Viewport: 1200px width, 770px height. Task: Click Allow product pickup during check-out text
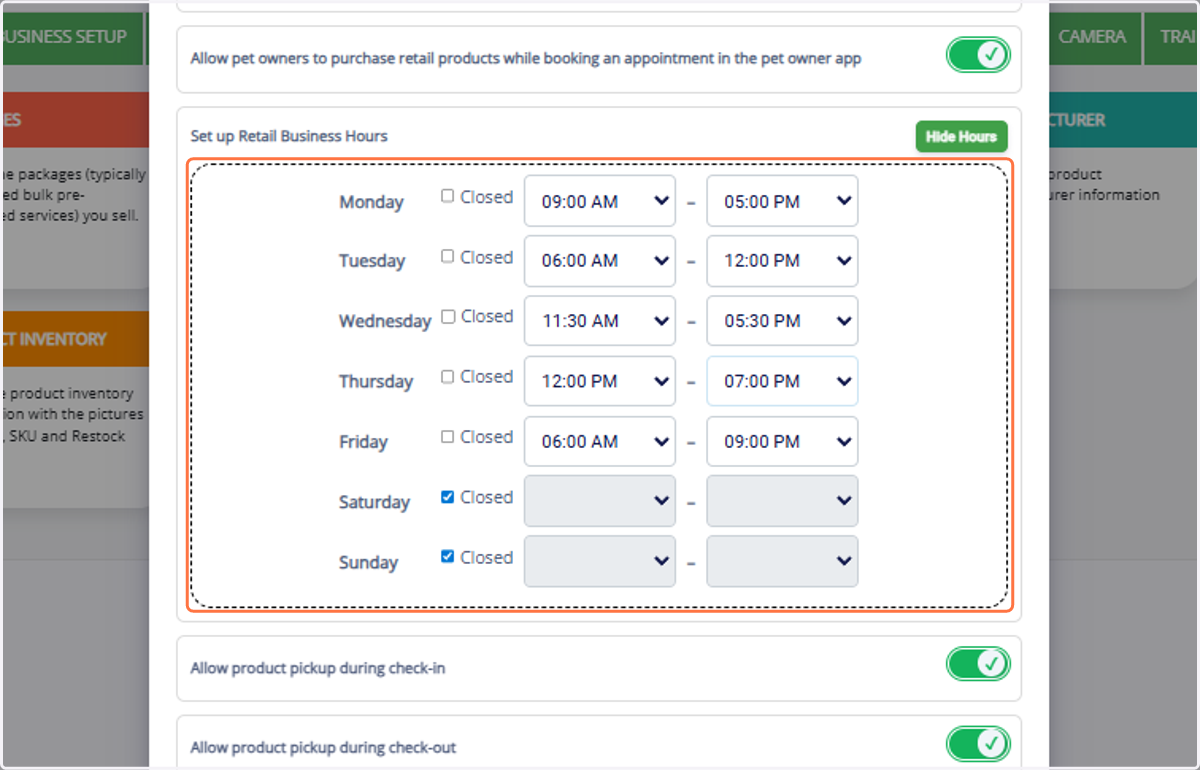point(323,748)
